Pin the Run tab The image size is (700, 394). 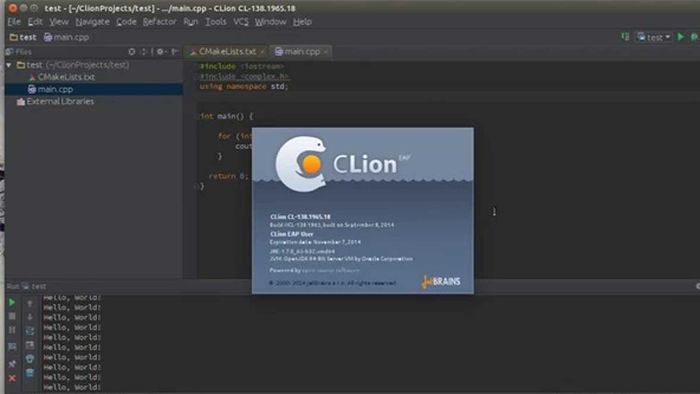pyautogui.click(x=12, y=364)
